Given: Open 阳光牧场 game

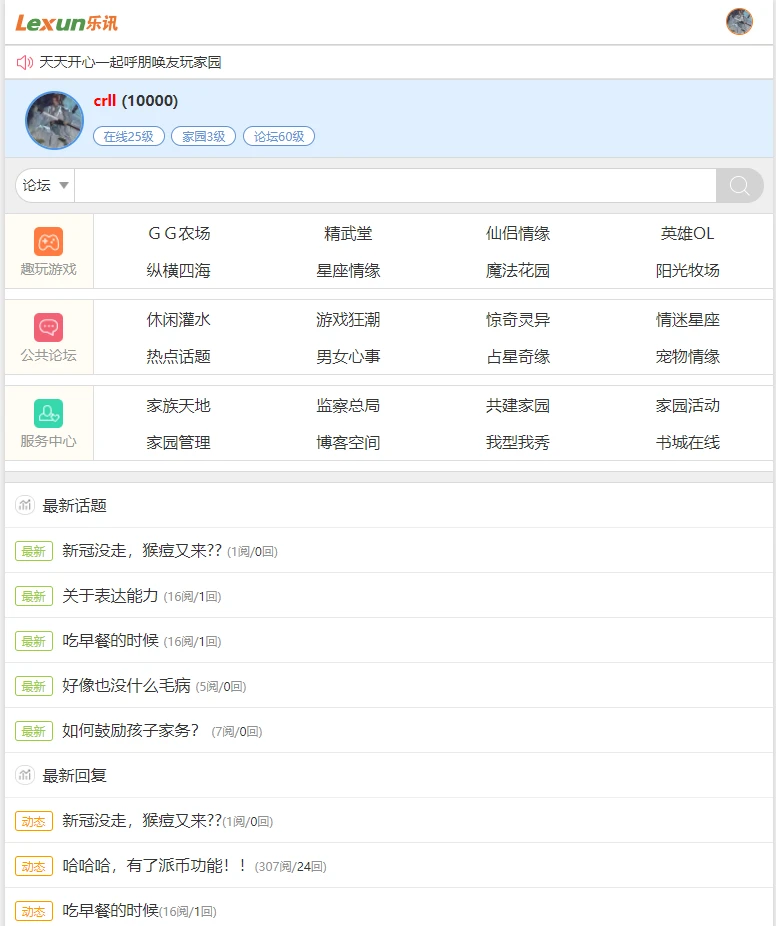Looking at the screenshot, I should 687,270.
